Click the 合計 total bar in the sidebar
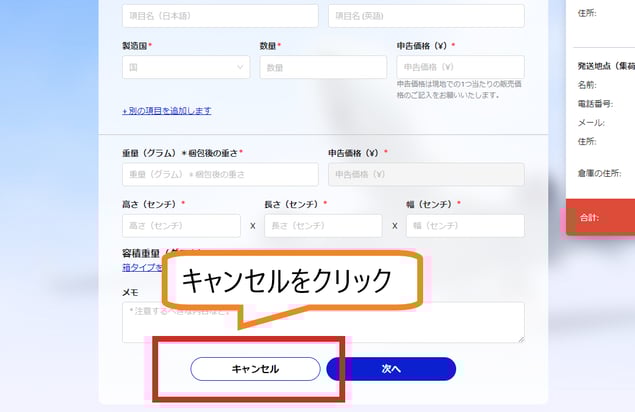Viewport: 635px width, 412px height. 601,217
